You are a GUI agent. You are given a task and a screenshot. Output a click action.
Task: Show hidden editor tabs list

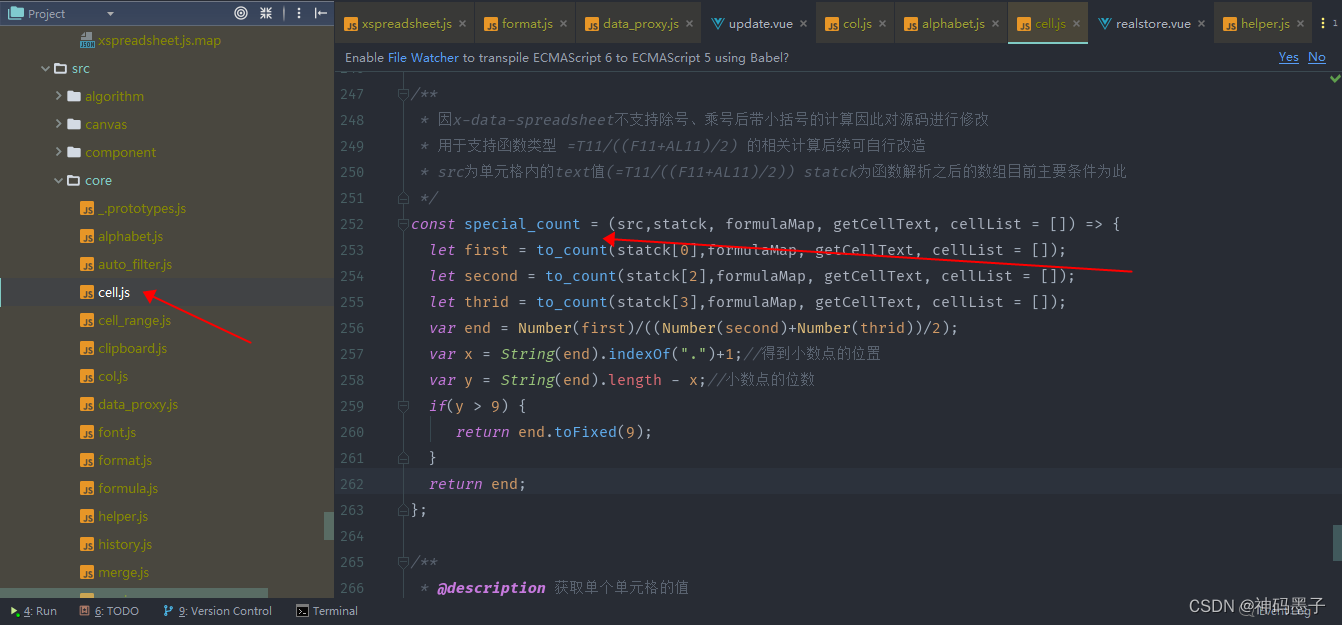coord(1326,23)
